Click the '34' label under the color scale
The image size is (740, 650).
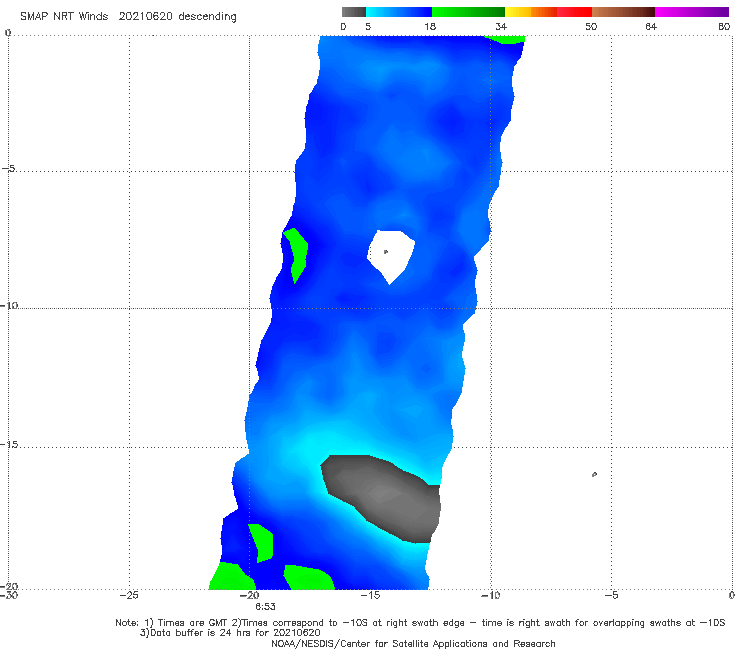click(x=501, y=26)
